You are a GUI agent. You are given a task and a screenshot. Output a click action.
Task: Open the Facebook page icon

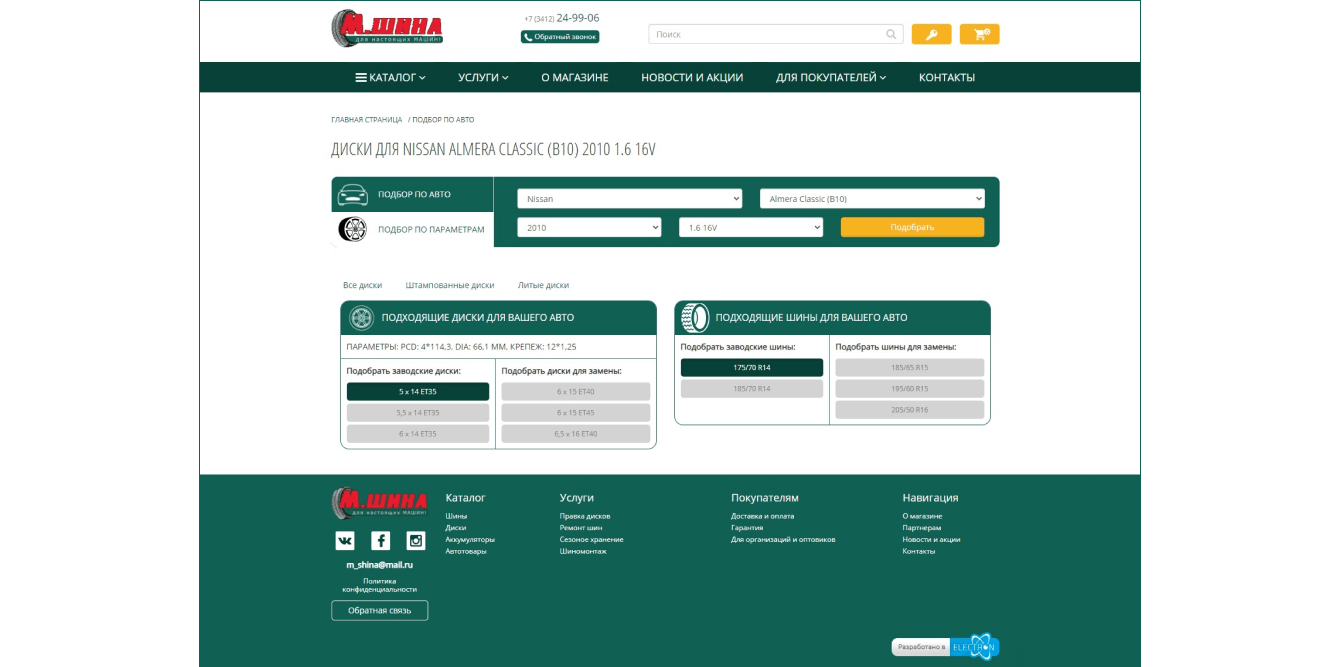pos(380,541)
